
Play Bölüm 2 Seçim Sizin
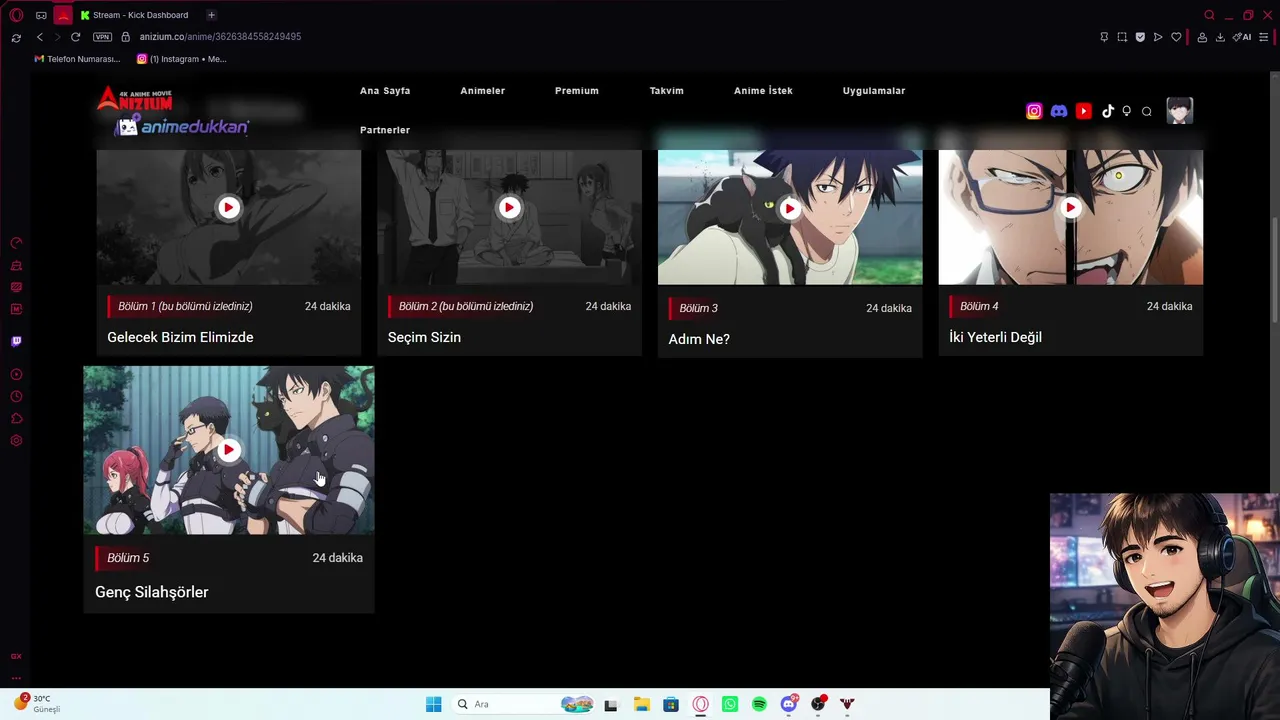click(x=509, y=207)
